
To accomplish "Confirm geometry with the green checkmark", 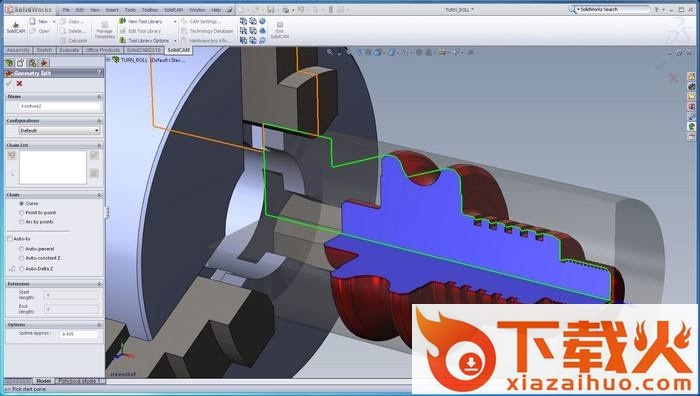I will coord(9,83).
